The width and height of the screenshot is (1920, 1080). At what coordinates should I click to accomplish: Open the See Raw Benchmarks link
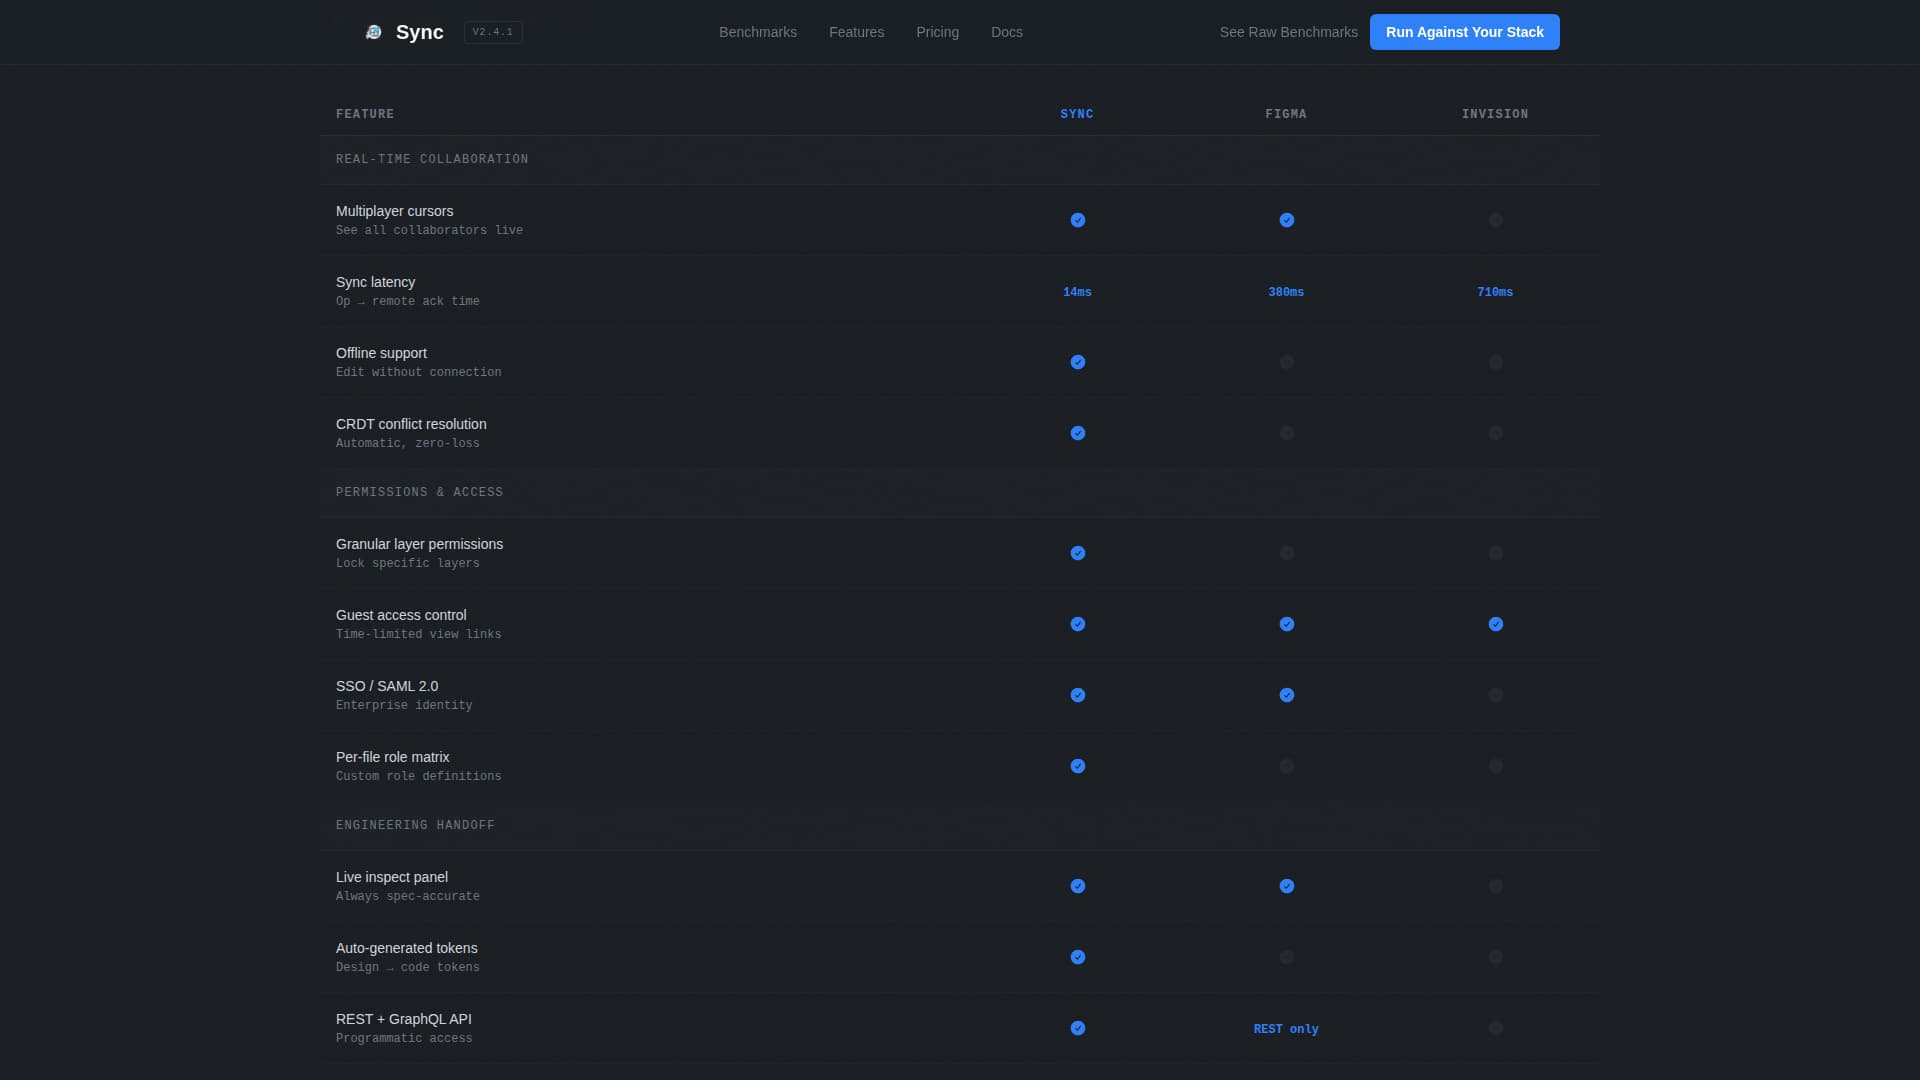tap(1287, 31)
